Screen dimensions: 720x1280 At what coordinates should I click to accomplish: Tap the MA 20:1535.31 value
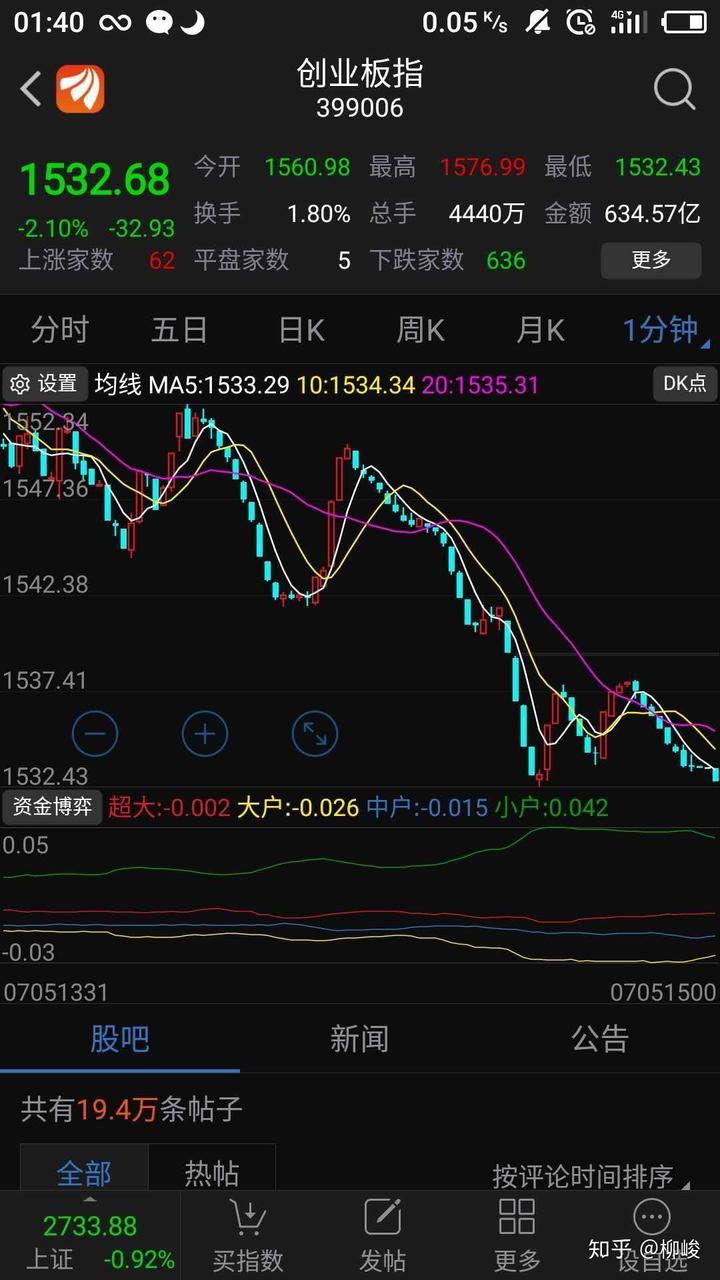(480, 384)
